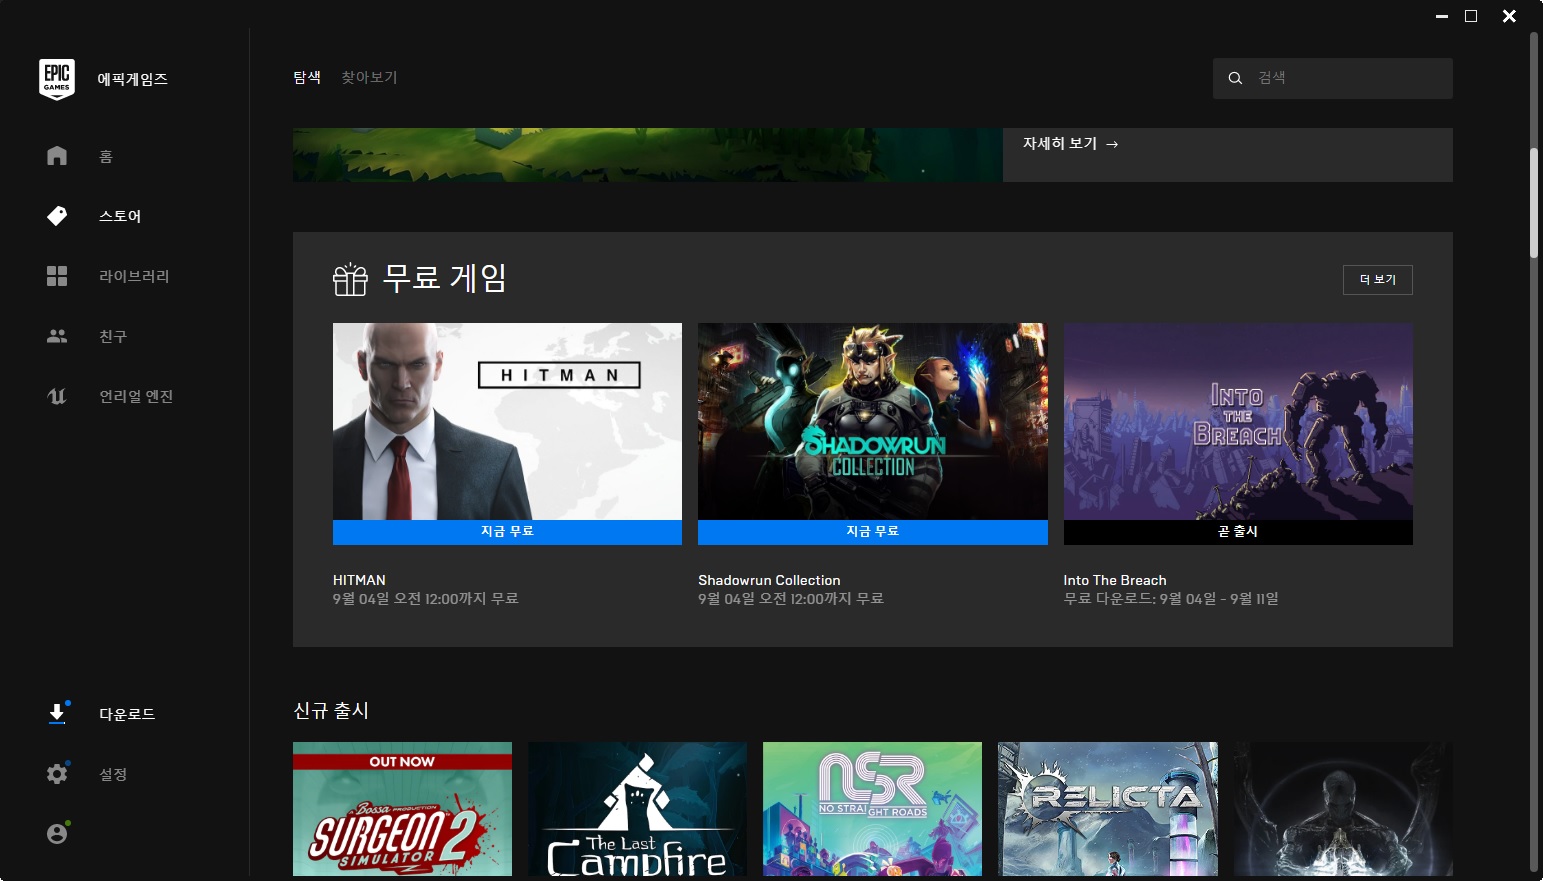
Task: Select 라이브러리 in the sidebar
Action: (x=134, y=276)
